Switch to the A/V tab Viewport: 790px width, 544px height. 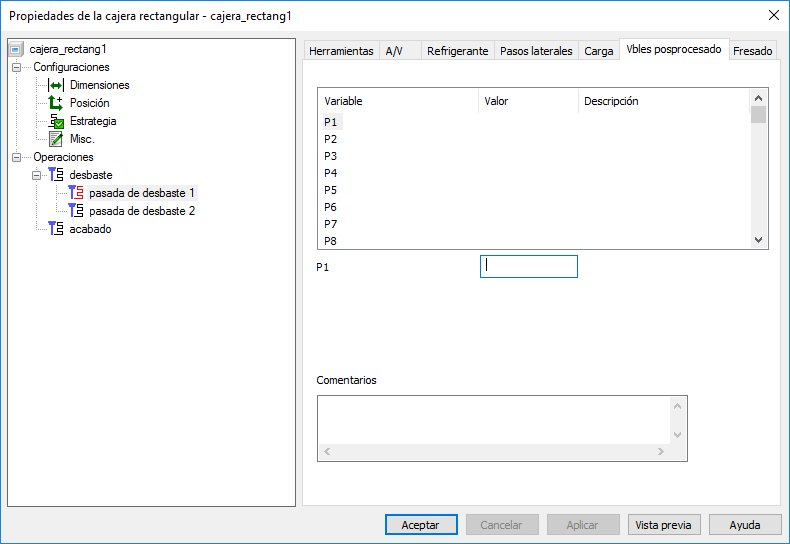tap(400, 51)
